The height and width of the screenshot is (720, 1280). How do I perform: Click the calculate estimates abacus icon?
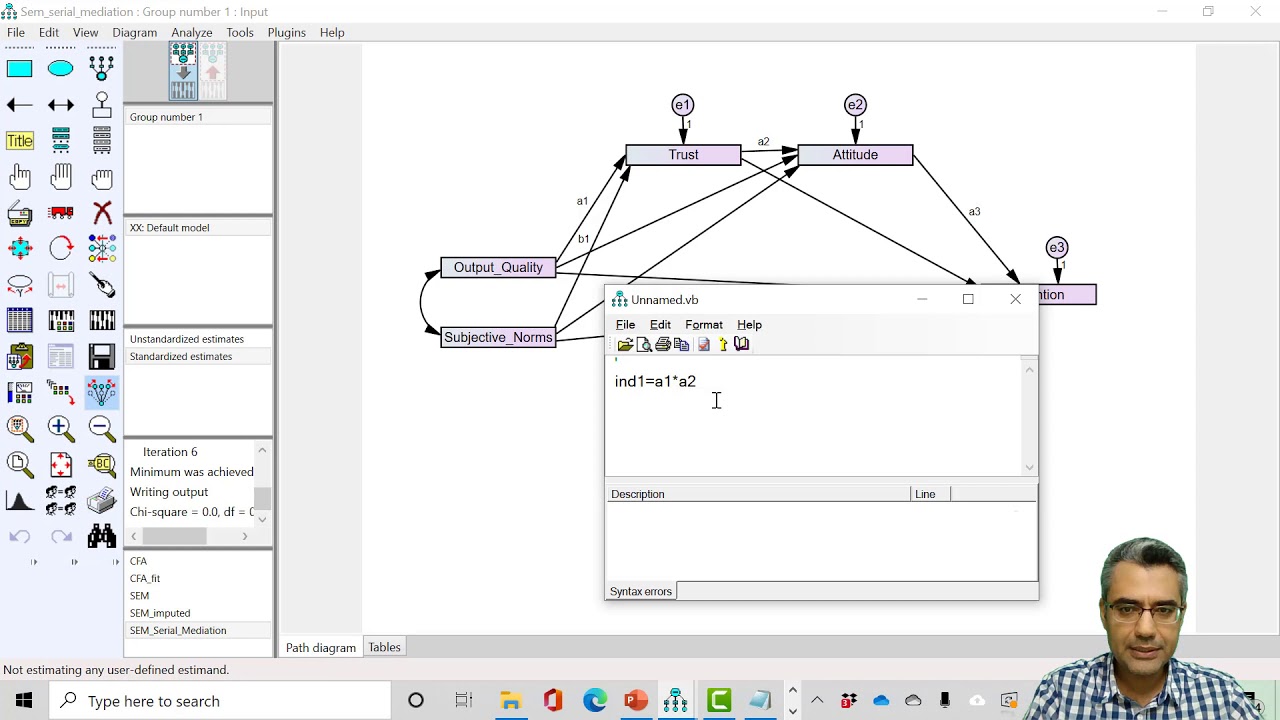pyautogui.click(x=102, y=321)
